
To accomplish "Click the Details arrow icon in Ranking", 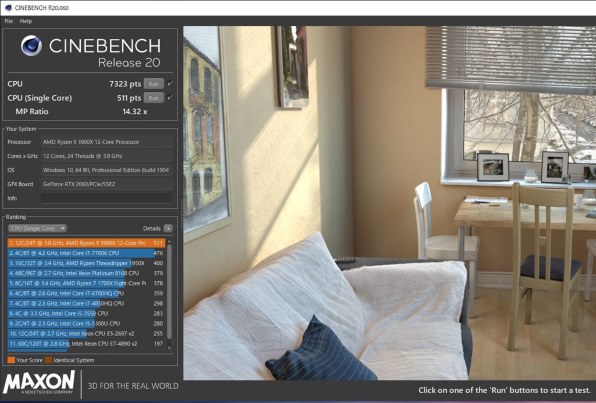I will click(168, 228).
